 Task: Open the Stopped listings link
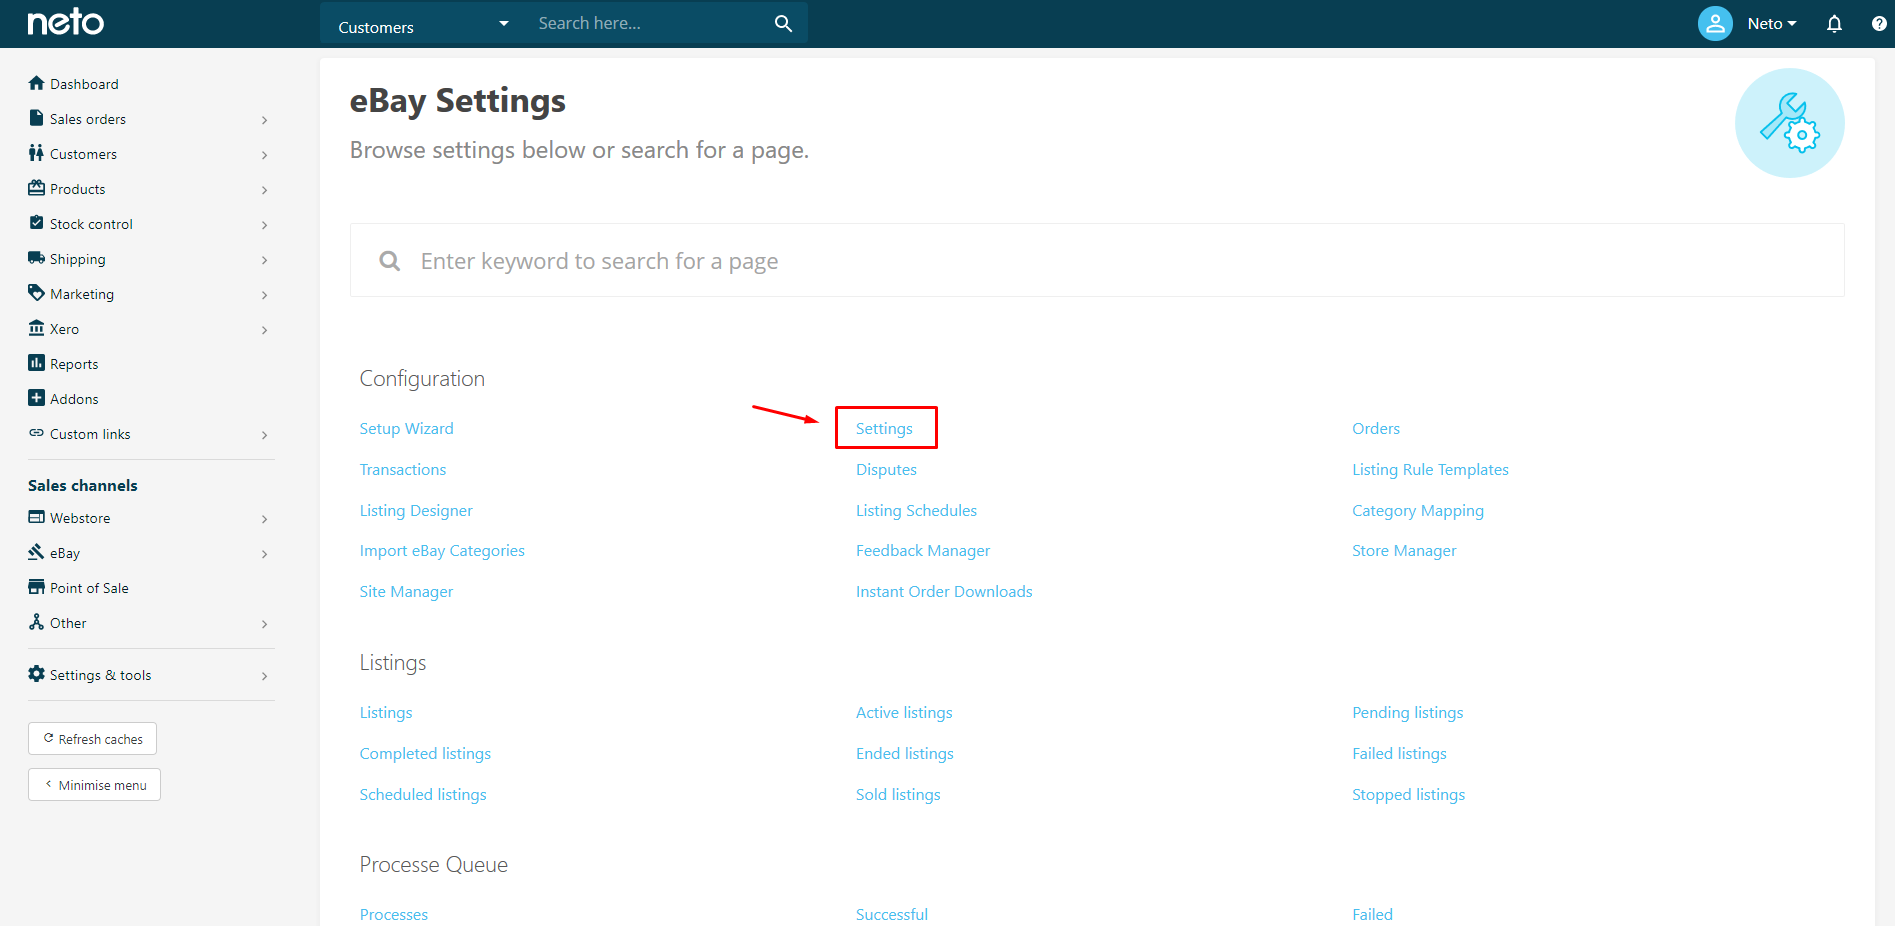coord(1408,794)
